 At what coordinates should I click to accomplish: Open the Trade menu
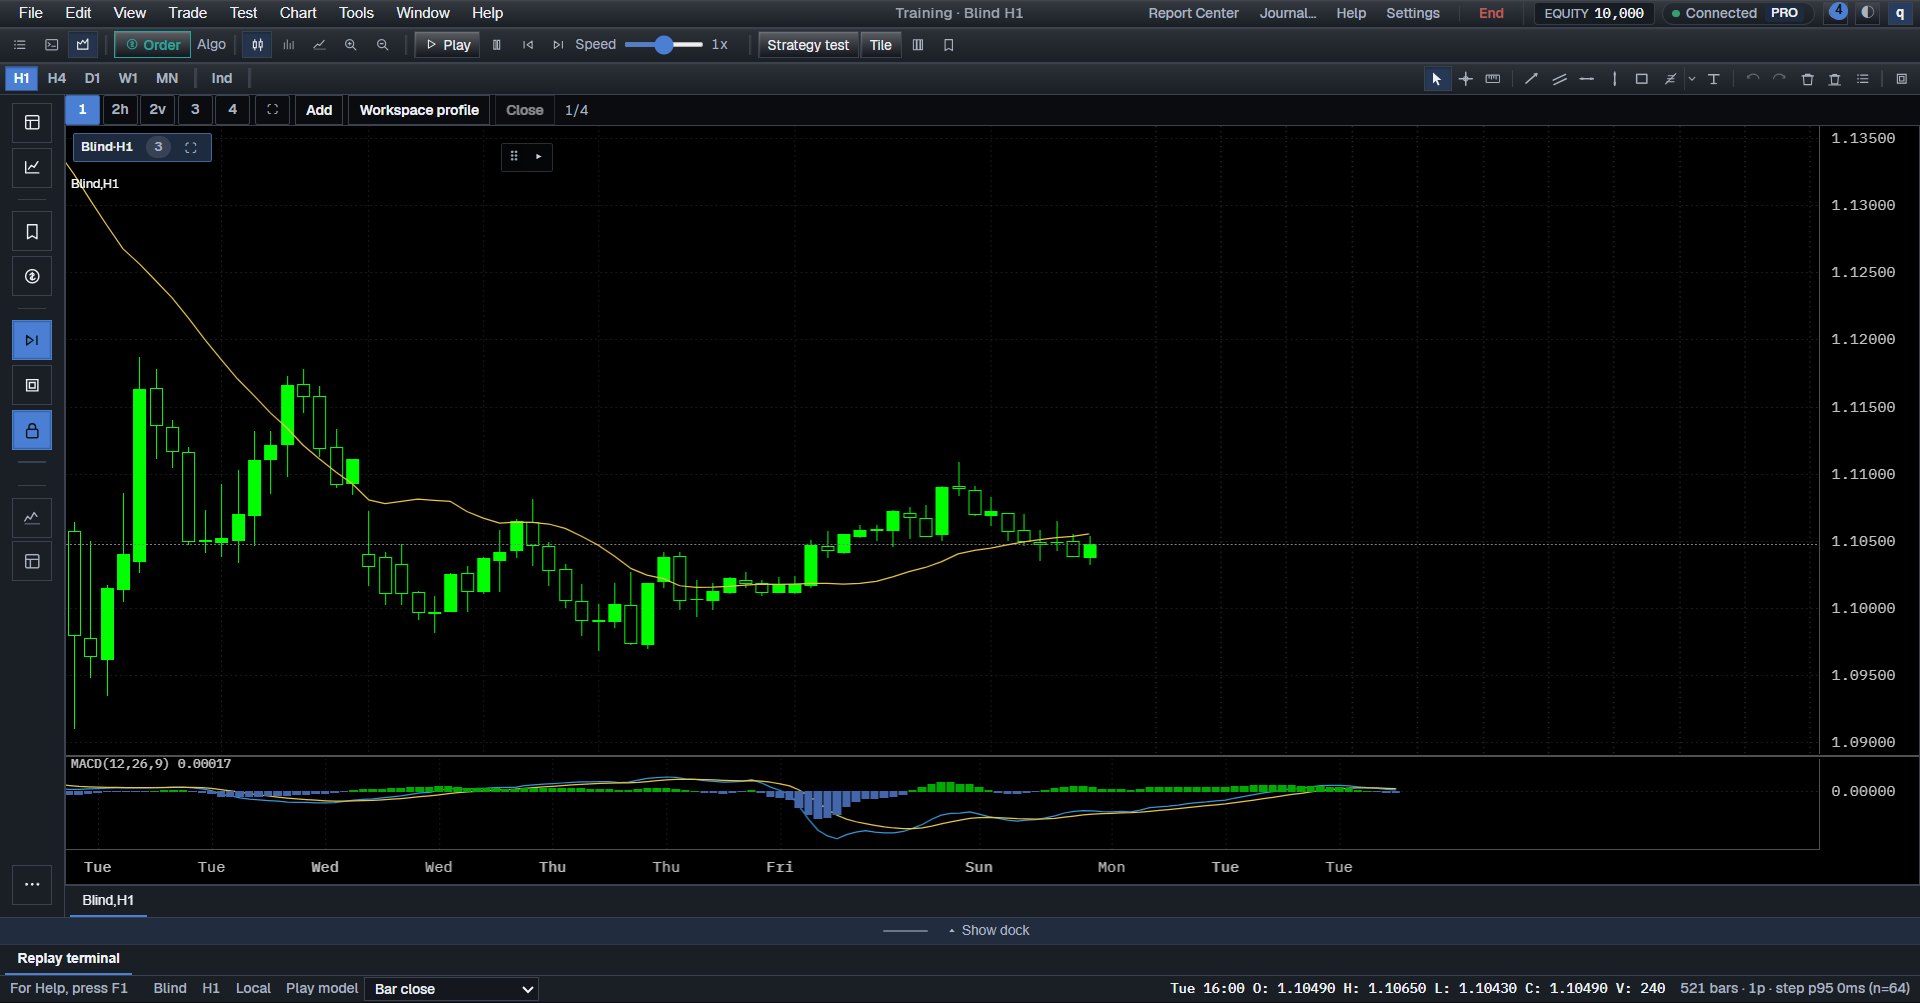(x=188, y=13)
